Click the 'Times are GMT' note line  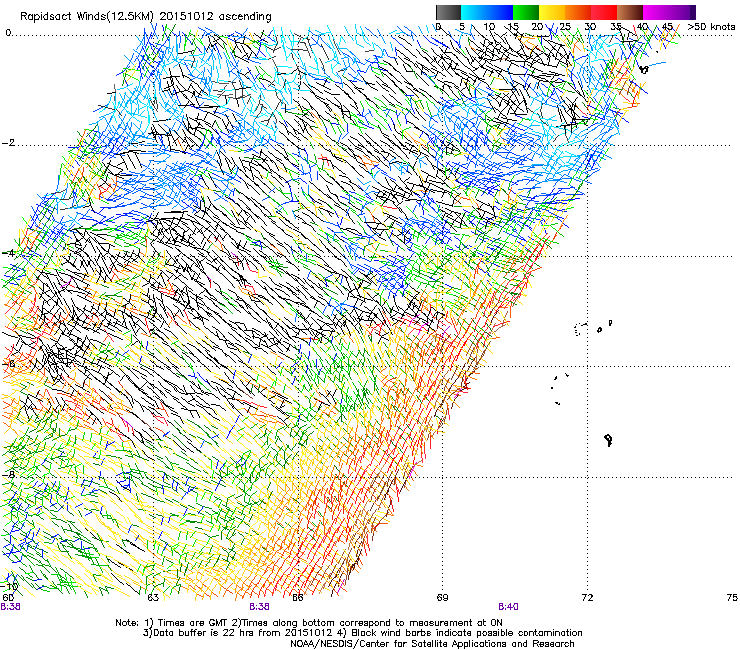[x=309, y=623]
